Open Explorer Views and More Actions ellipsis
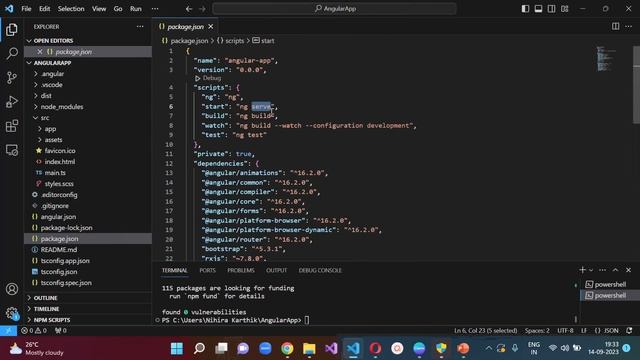 tap(140, 27)
